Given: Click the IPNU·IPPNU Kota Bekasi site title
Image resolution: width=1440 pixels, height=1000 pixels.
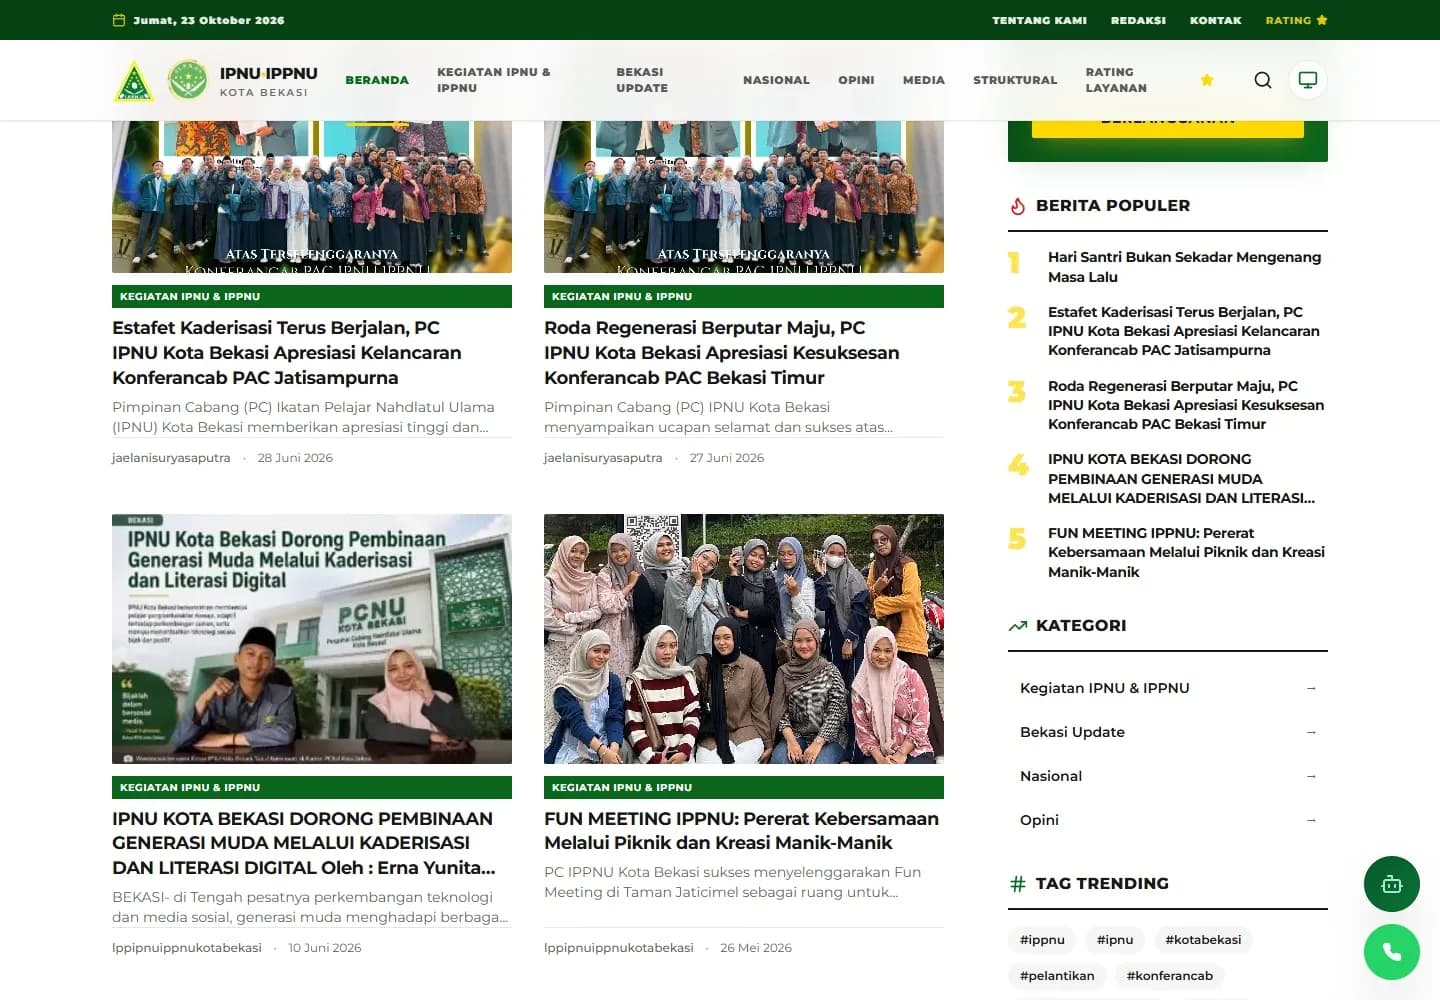Looking at the screenshot, I should pos(268,81).
